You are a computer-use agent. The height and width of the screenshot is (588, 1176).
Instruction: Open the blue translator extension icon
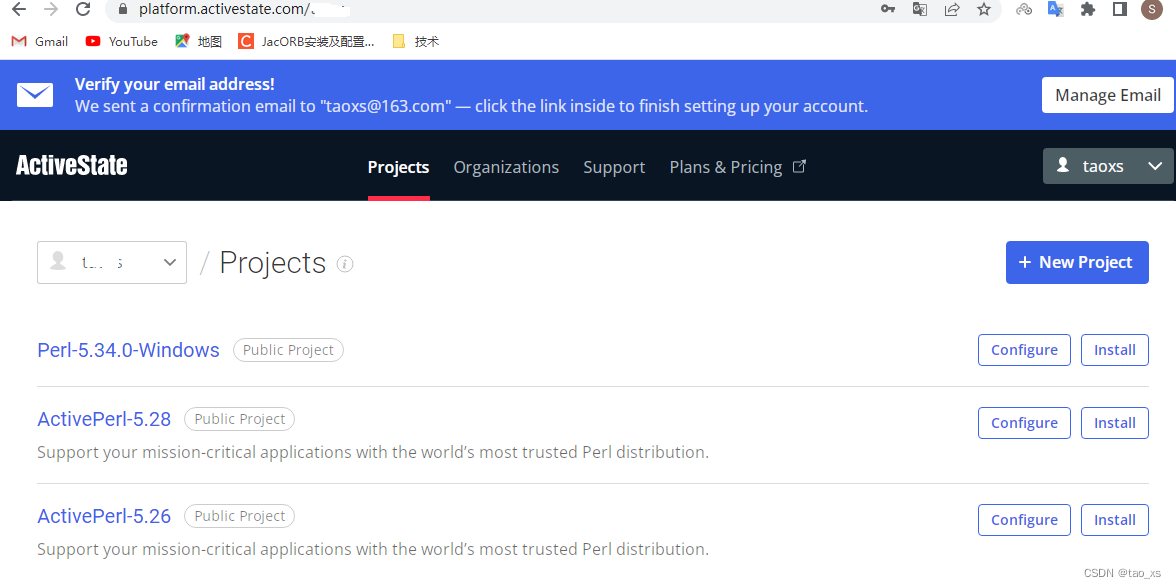point(1056,9)
